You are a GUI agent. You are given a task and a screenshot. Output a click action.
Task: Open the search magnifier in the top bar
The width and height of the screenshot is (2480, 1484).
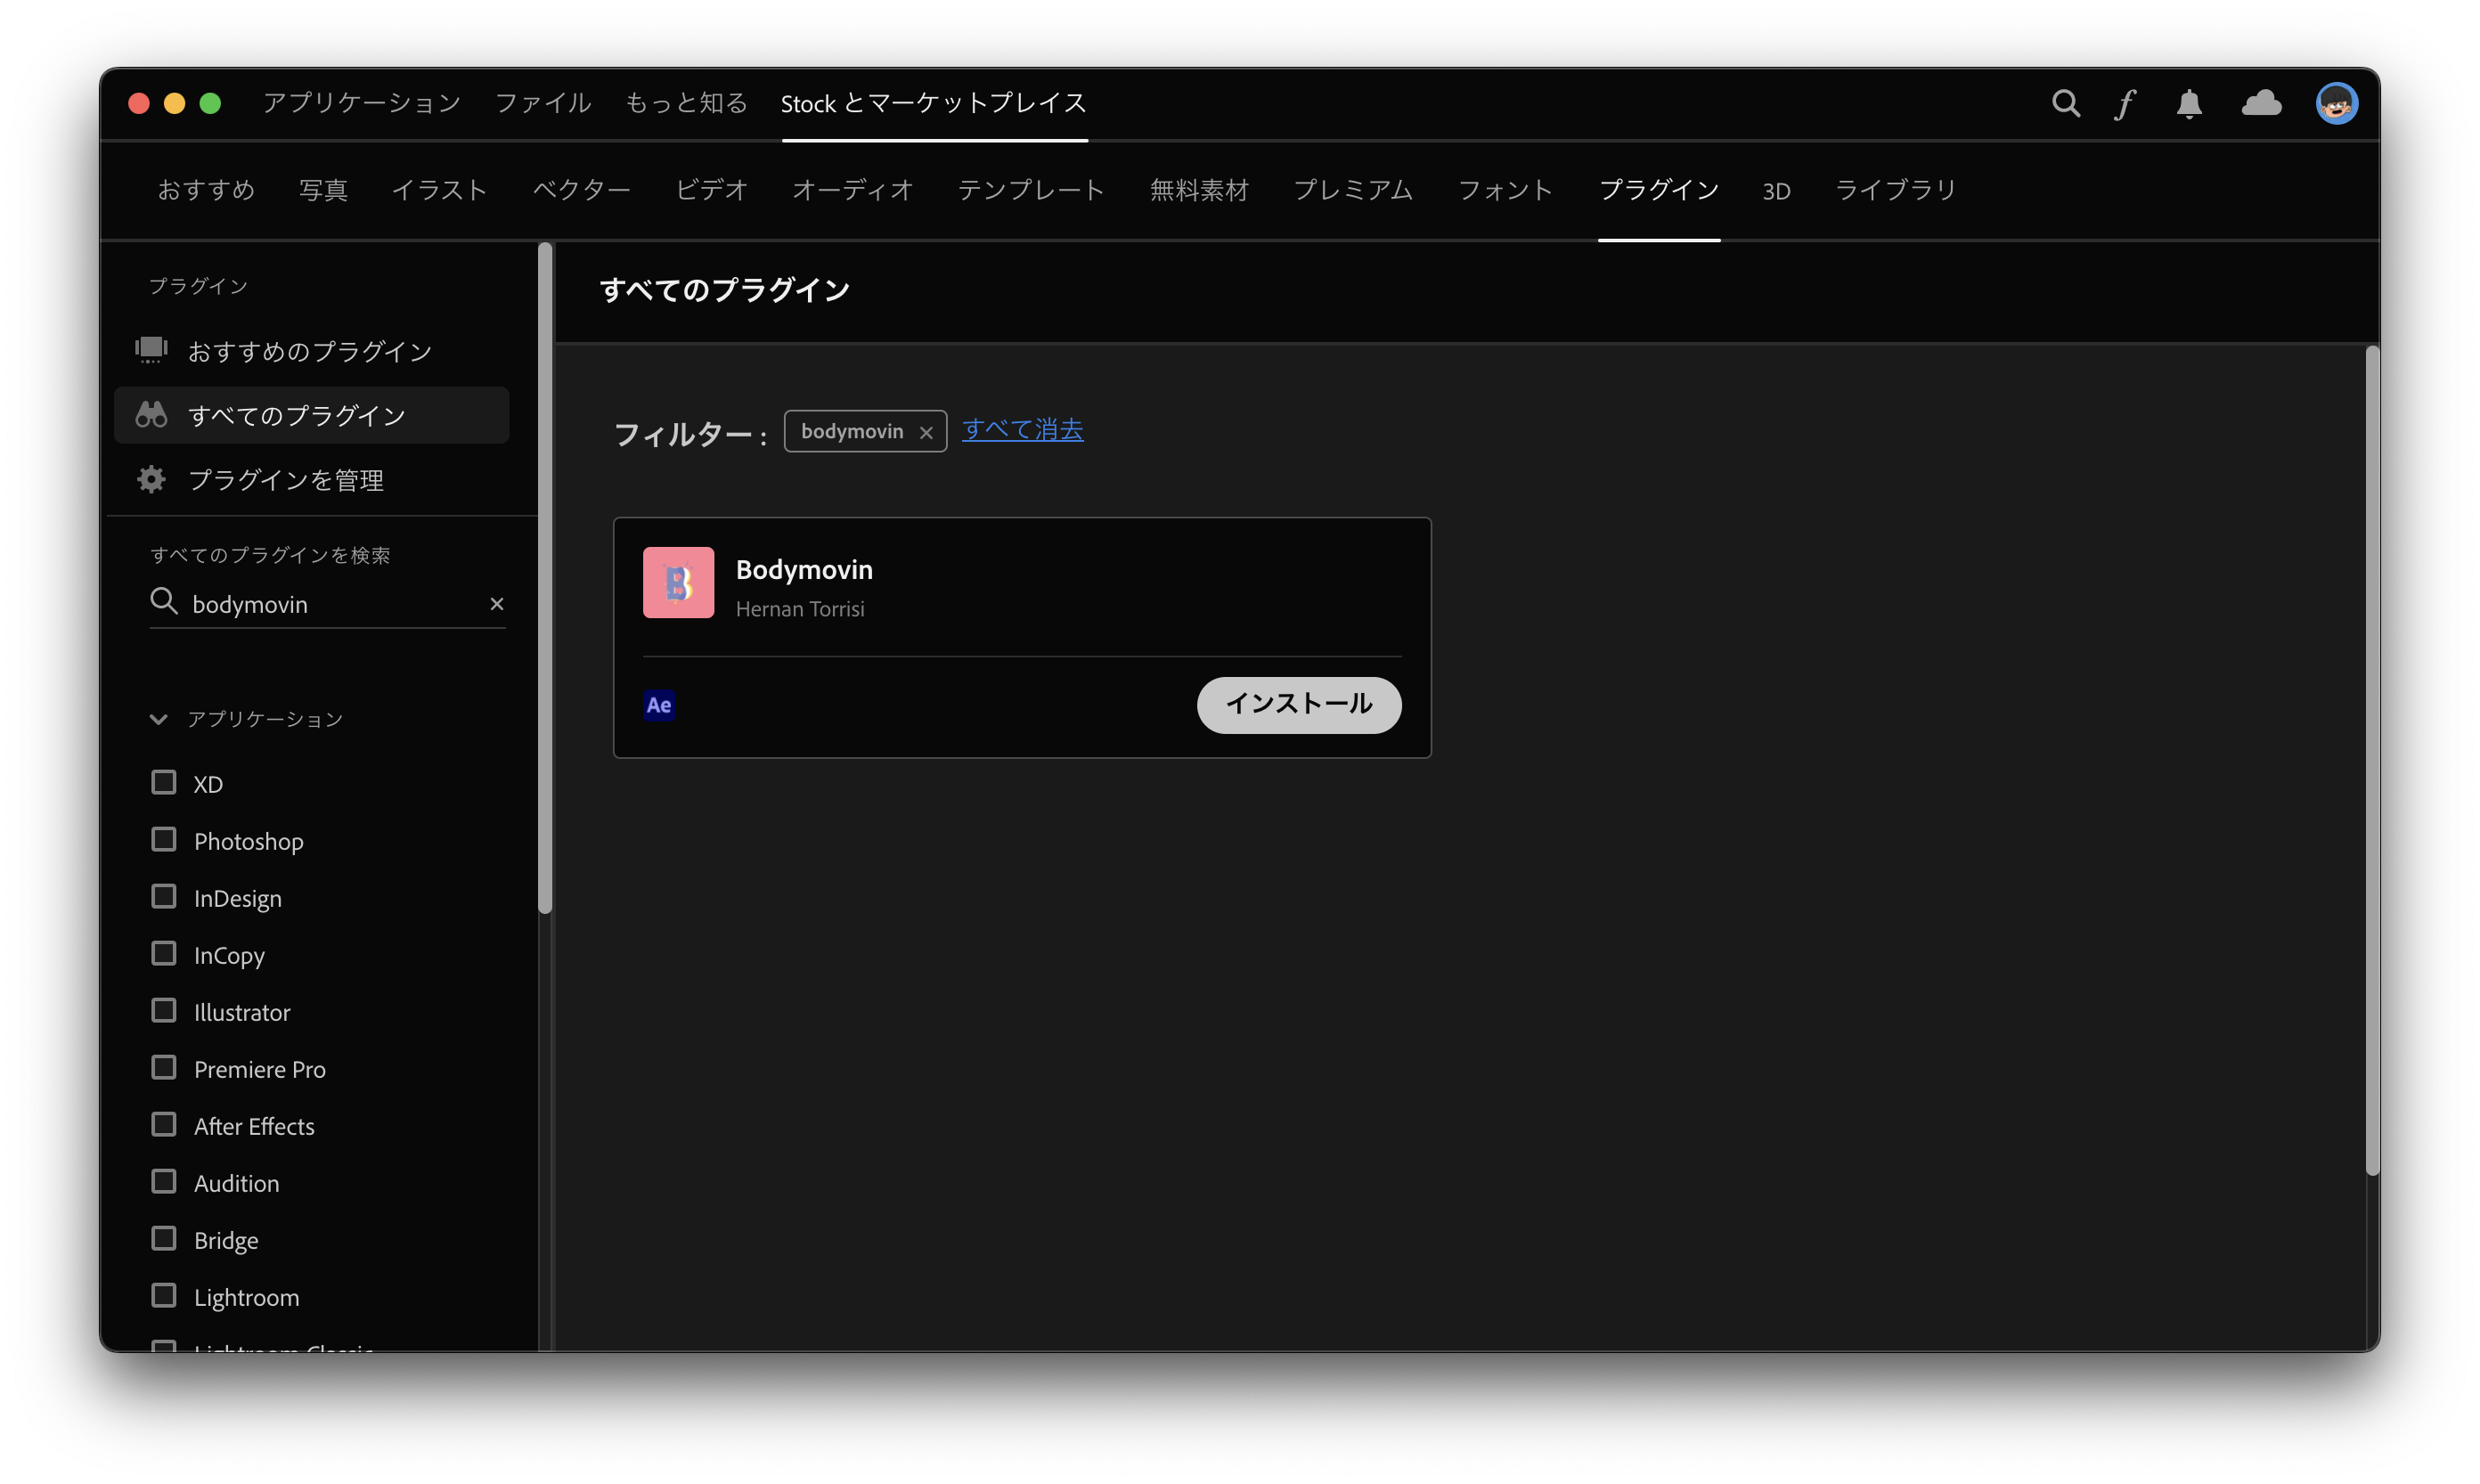[2065, 103]
